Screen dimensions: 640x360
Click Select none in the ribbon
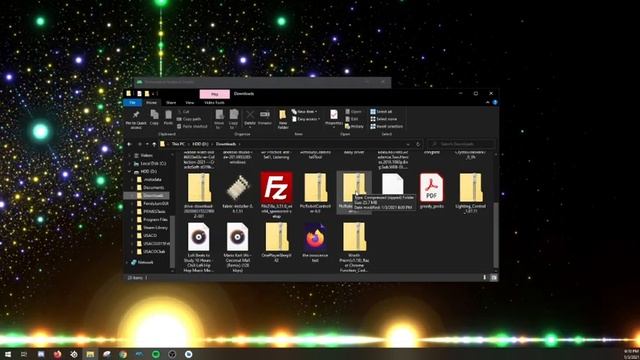pos(384,119)
